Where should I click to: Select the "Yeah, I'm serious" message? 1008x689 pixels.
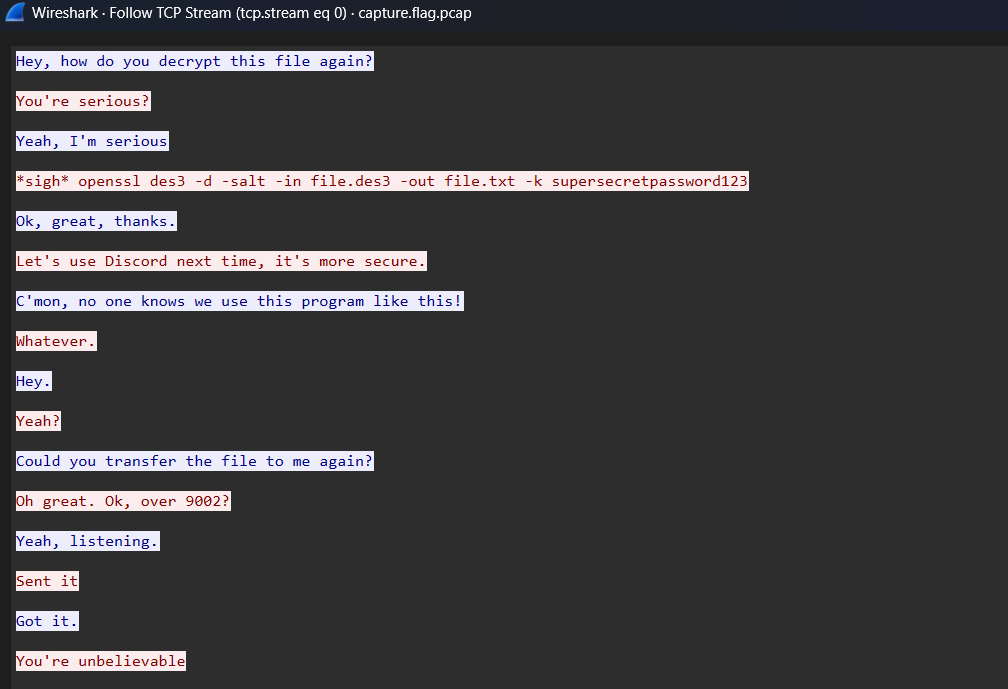pyautogui.click(x=92, y=141)
